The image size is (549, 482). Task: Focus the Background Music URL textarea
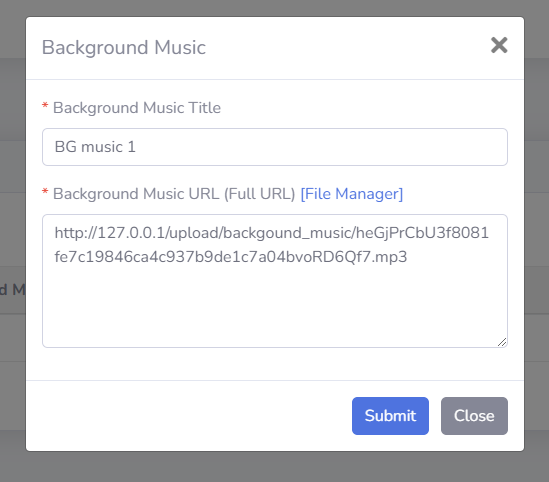tap(275, 281)
